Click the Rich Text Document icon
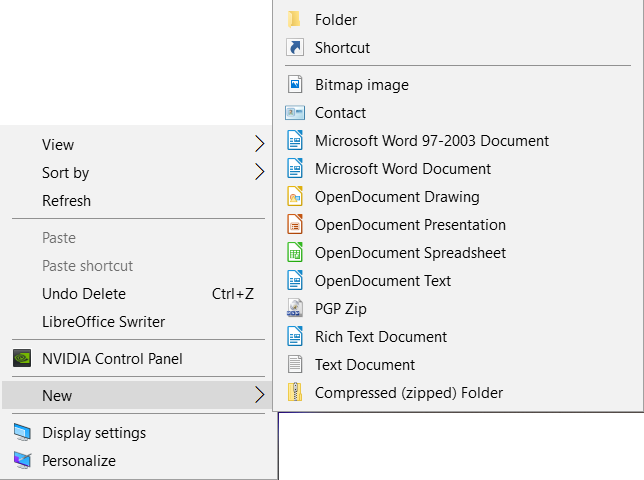 (x=295, y=336)
